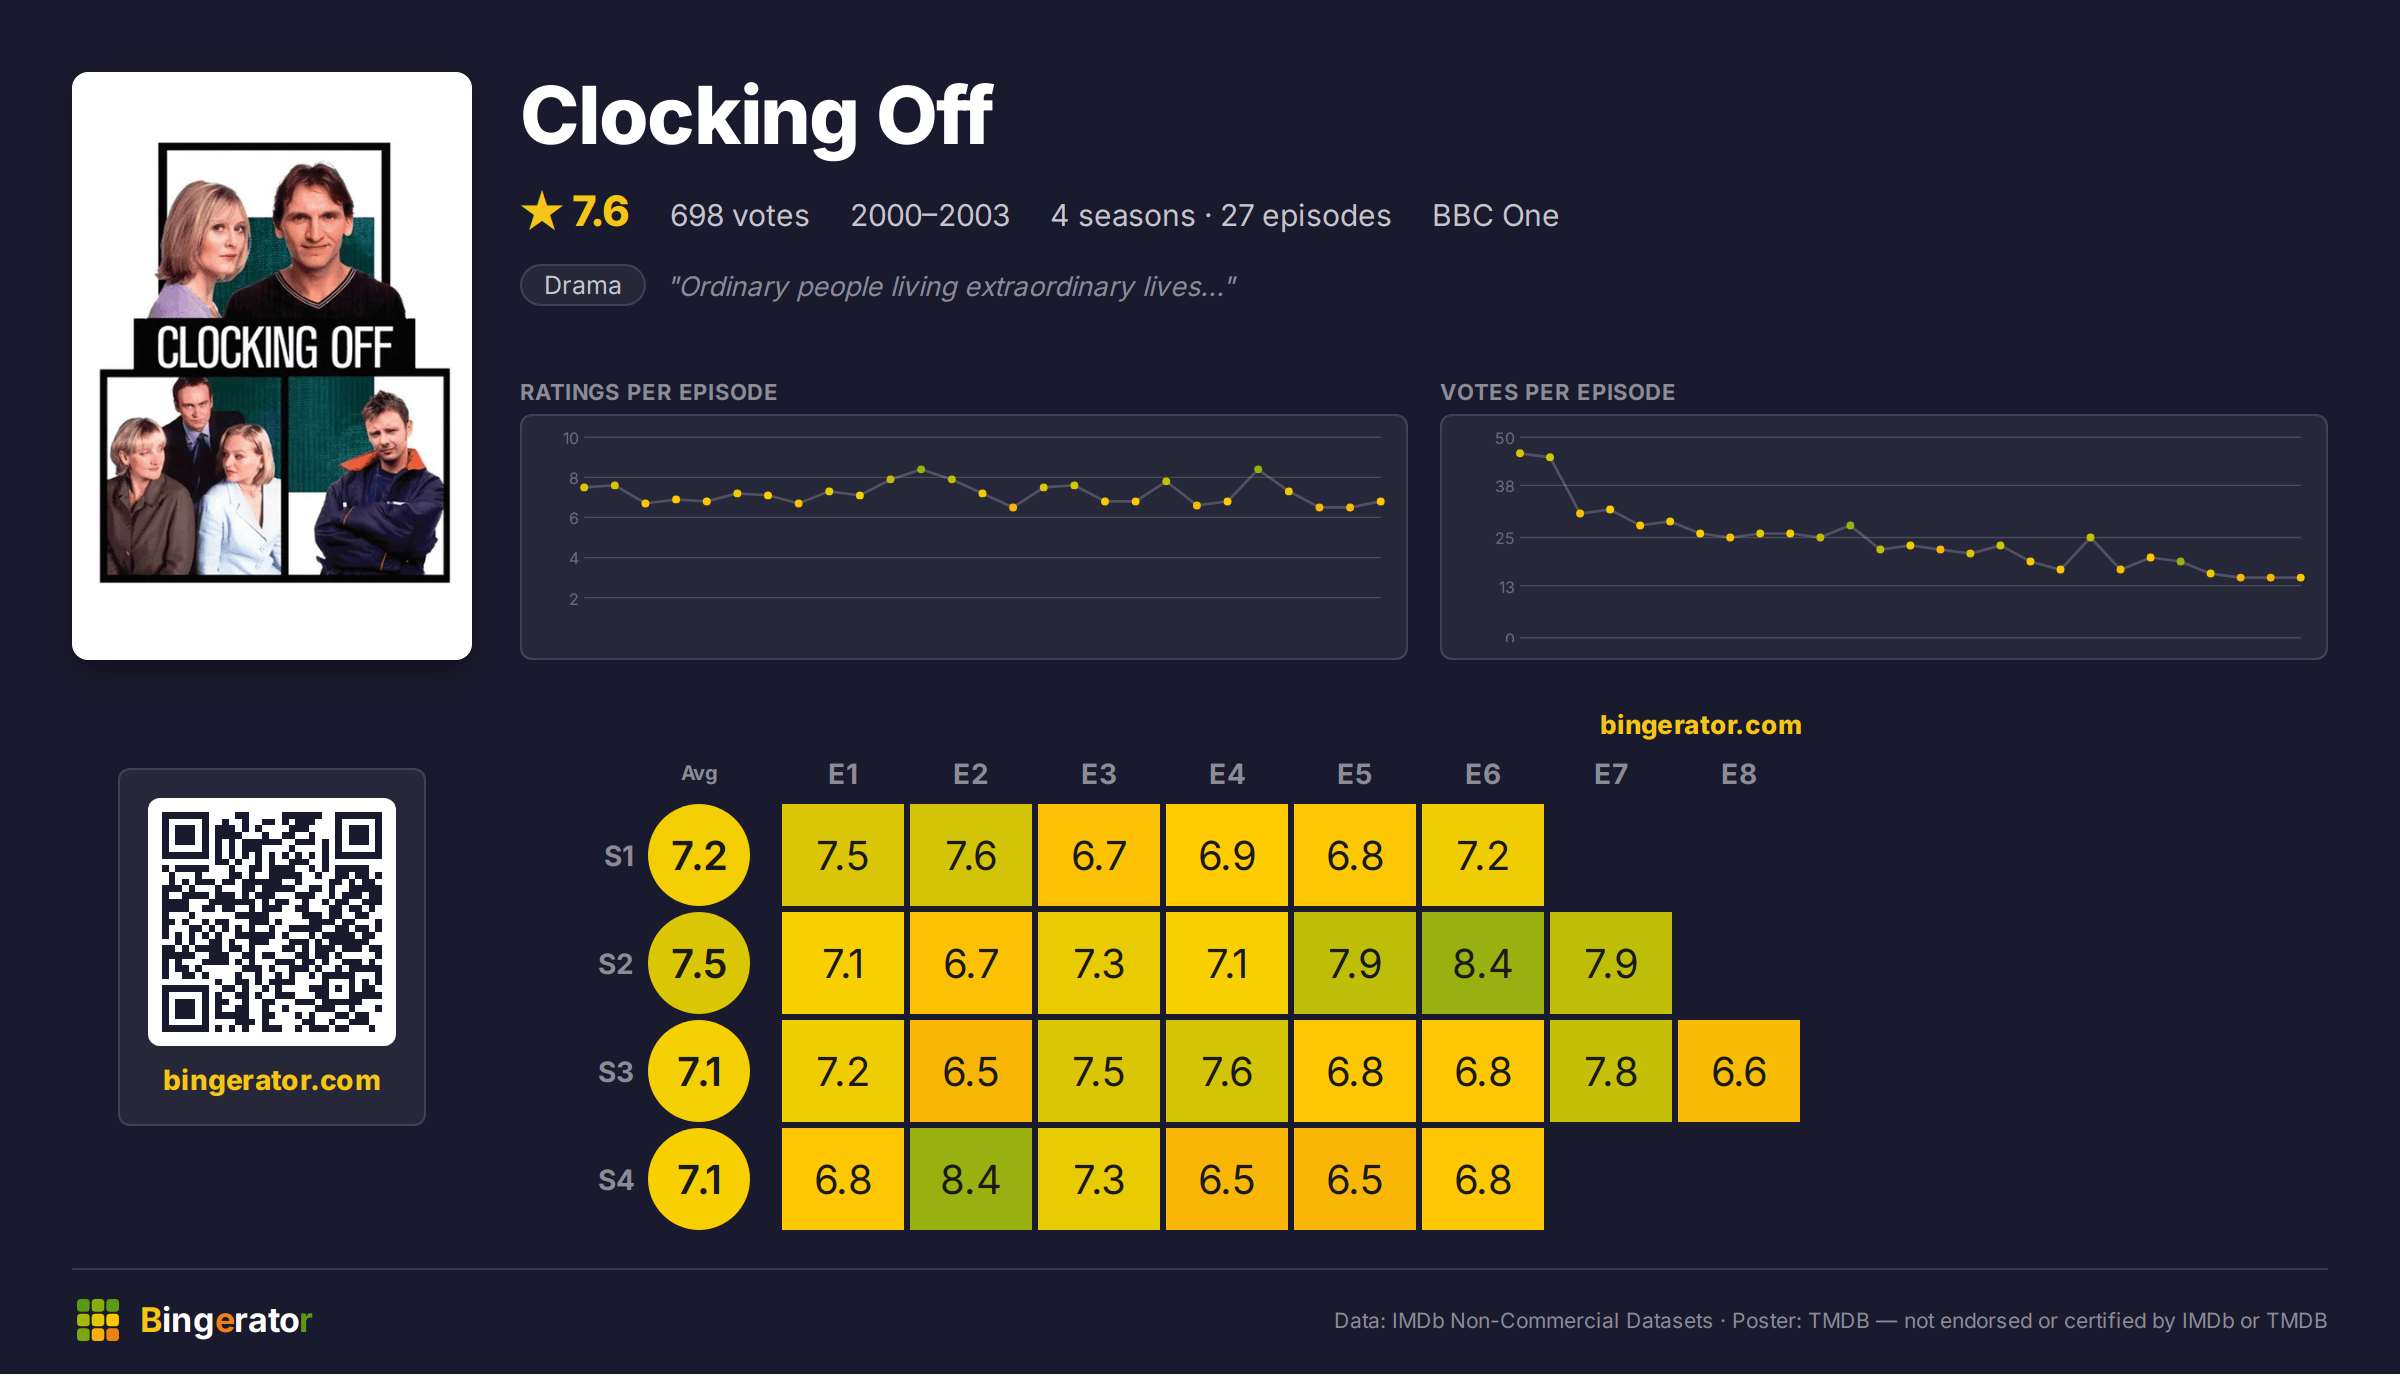Click the S1 average 7.2 circle
Viewport: 2400px width, 1376px height.
click(x=699, y=855)
